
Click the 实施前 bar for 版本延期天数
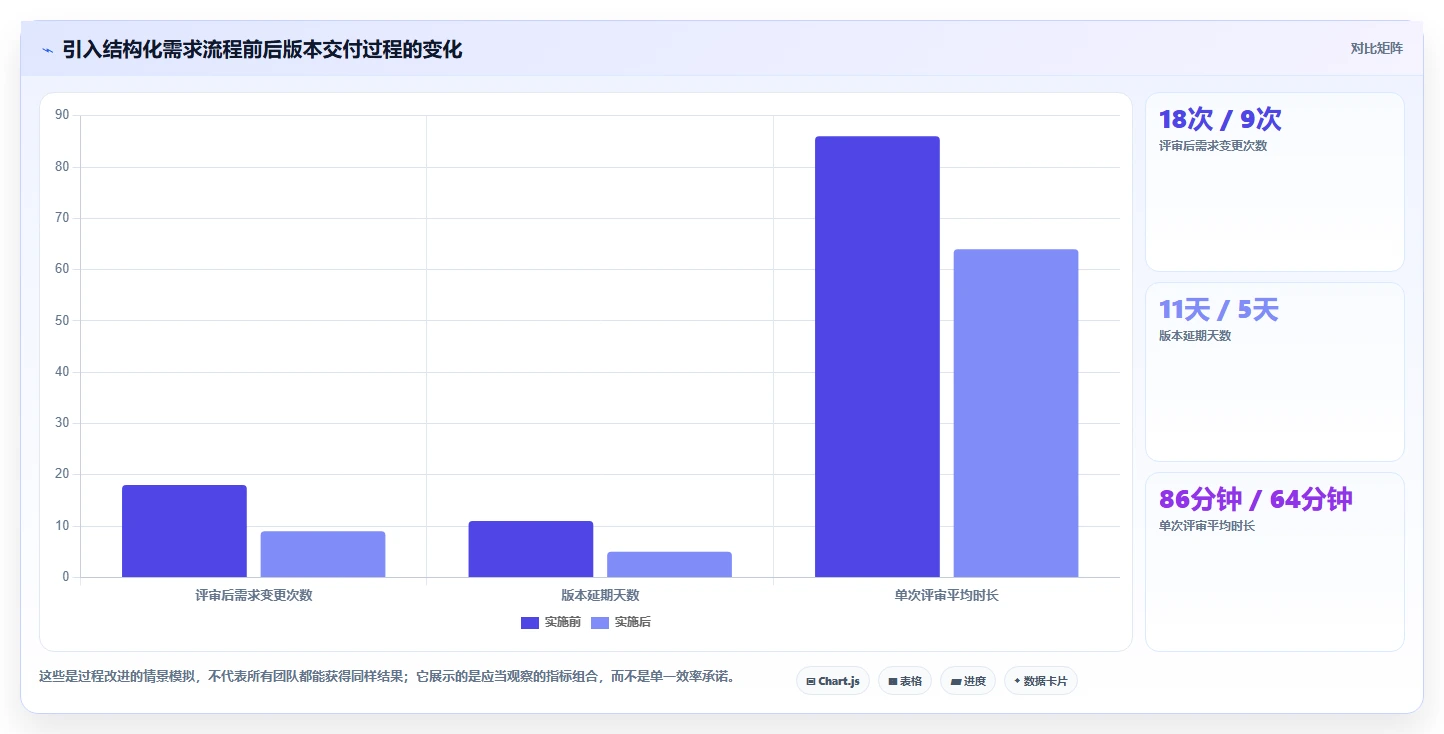point(531,549)
